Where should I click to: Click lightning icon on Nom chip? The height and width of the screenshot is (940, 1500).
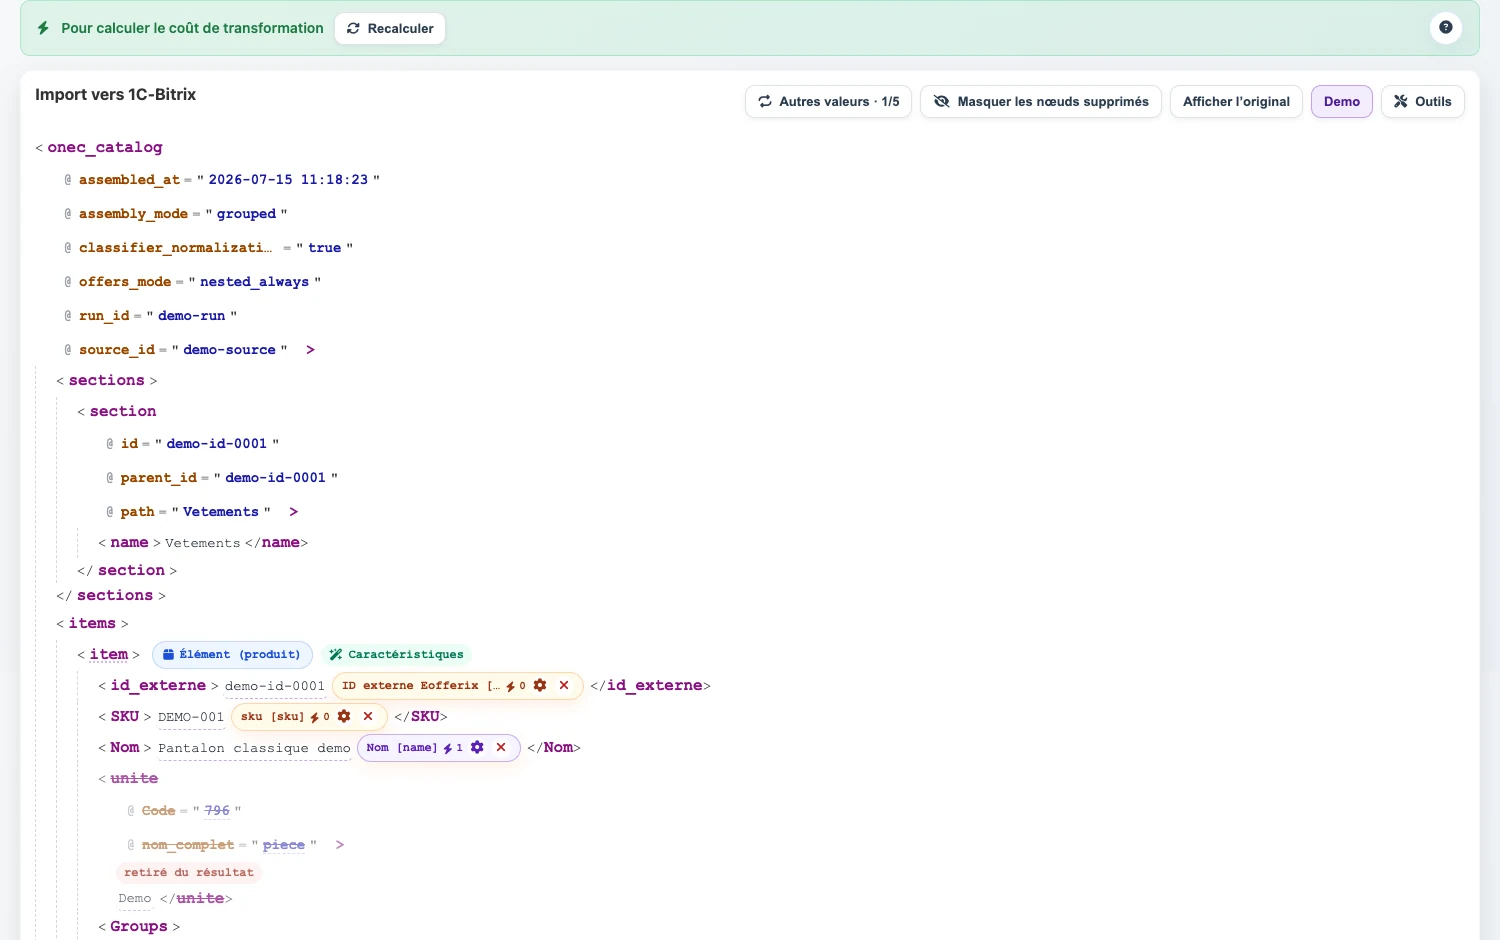pyautogui.click(x=448, y=748)
